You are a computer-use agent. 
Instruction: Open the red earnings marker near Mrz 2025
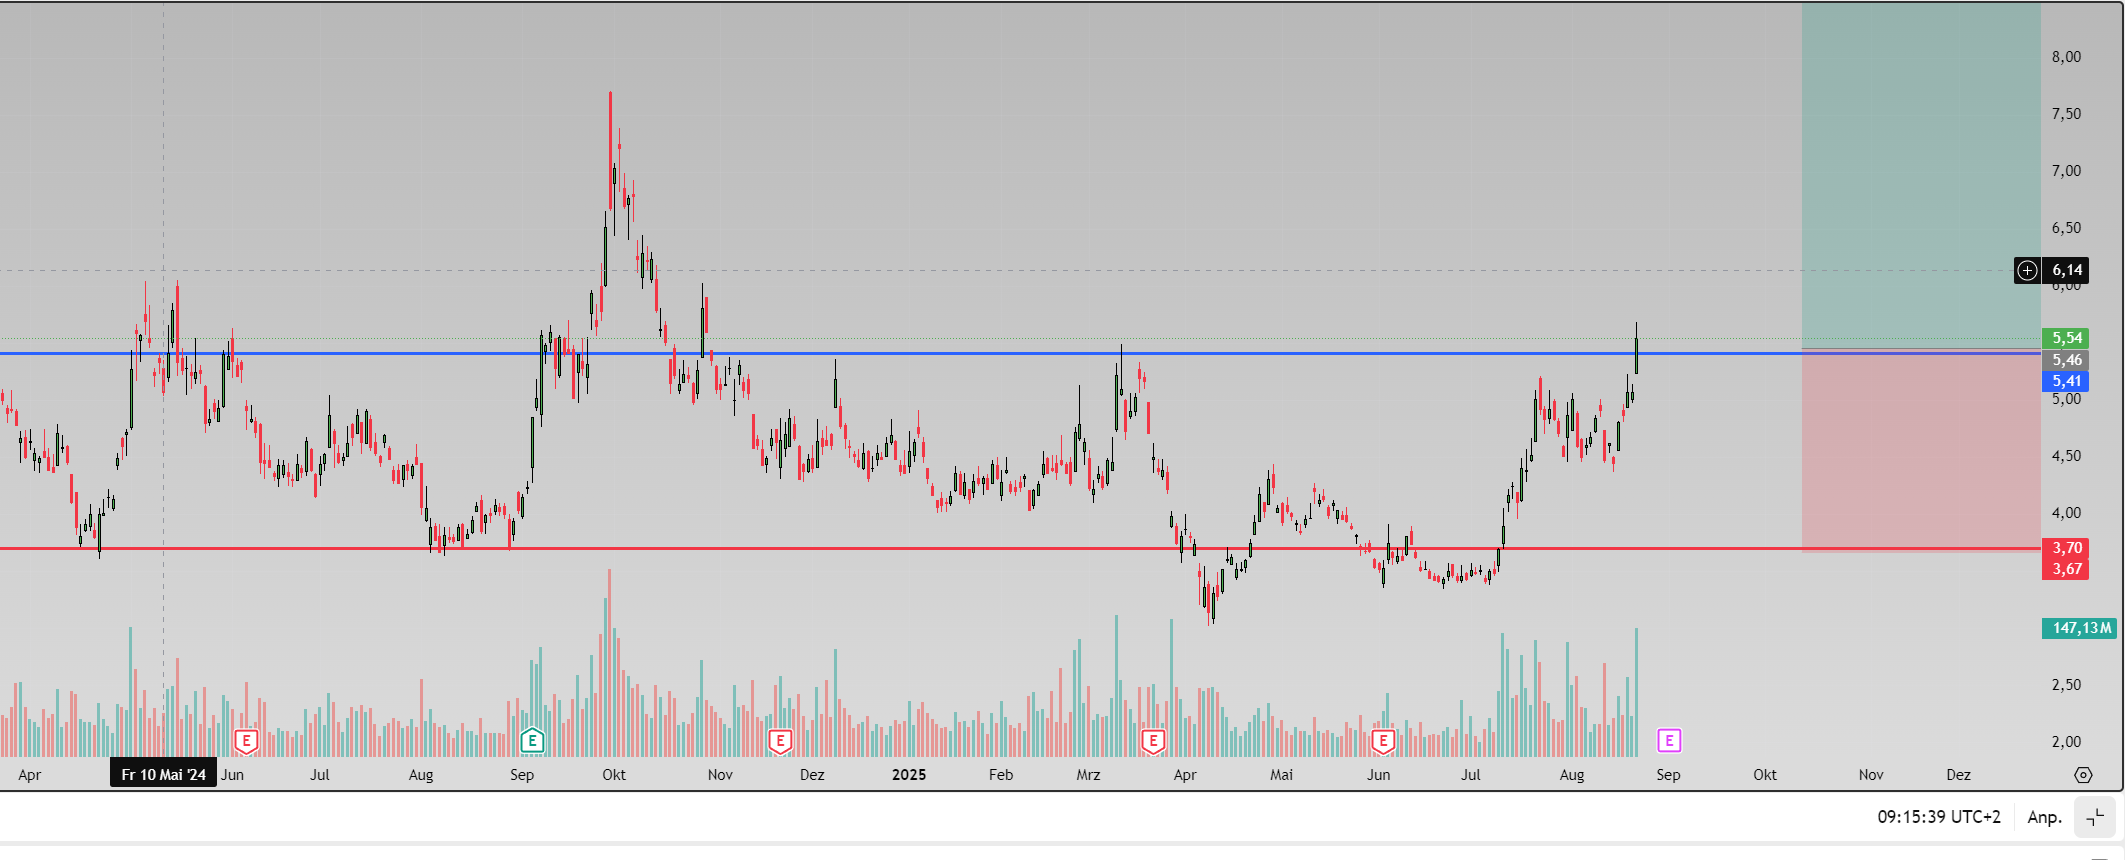(x=1153, y=741)
